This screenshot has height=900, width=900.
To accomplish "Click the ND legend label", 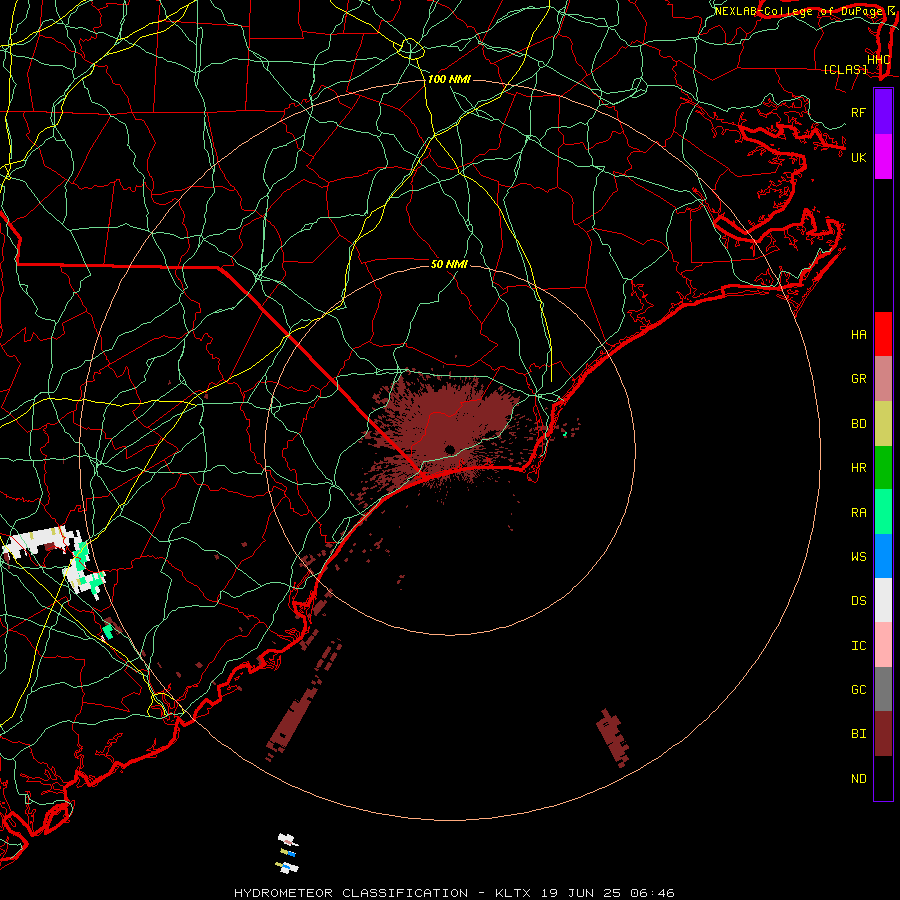I will (x=859, y=779).
